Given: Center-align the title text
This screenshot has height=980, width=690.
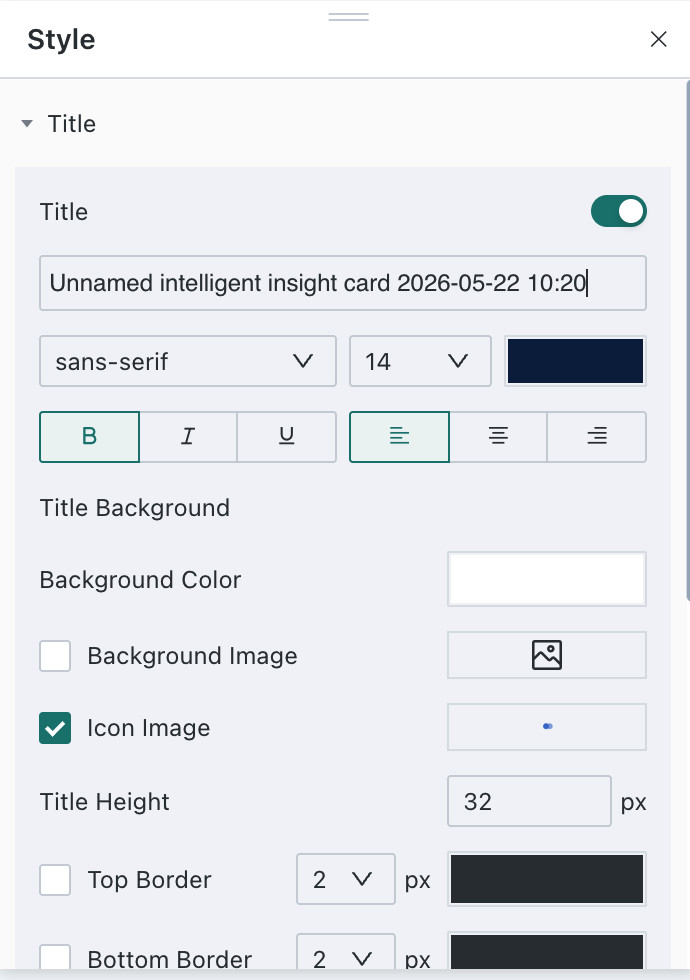Looking at the screenshot, I should (498, 436).
